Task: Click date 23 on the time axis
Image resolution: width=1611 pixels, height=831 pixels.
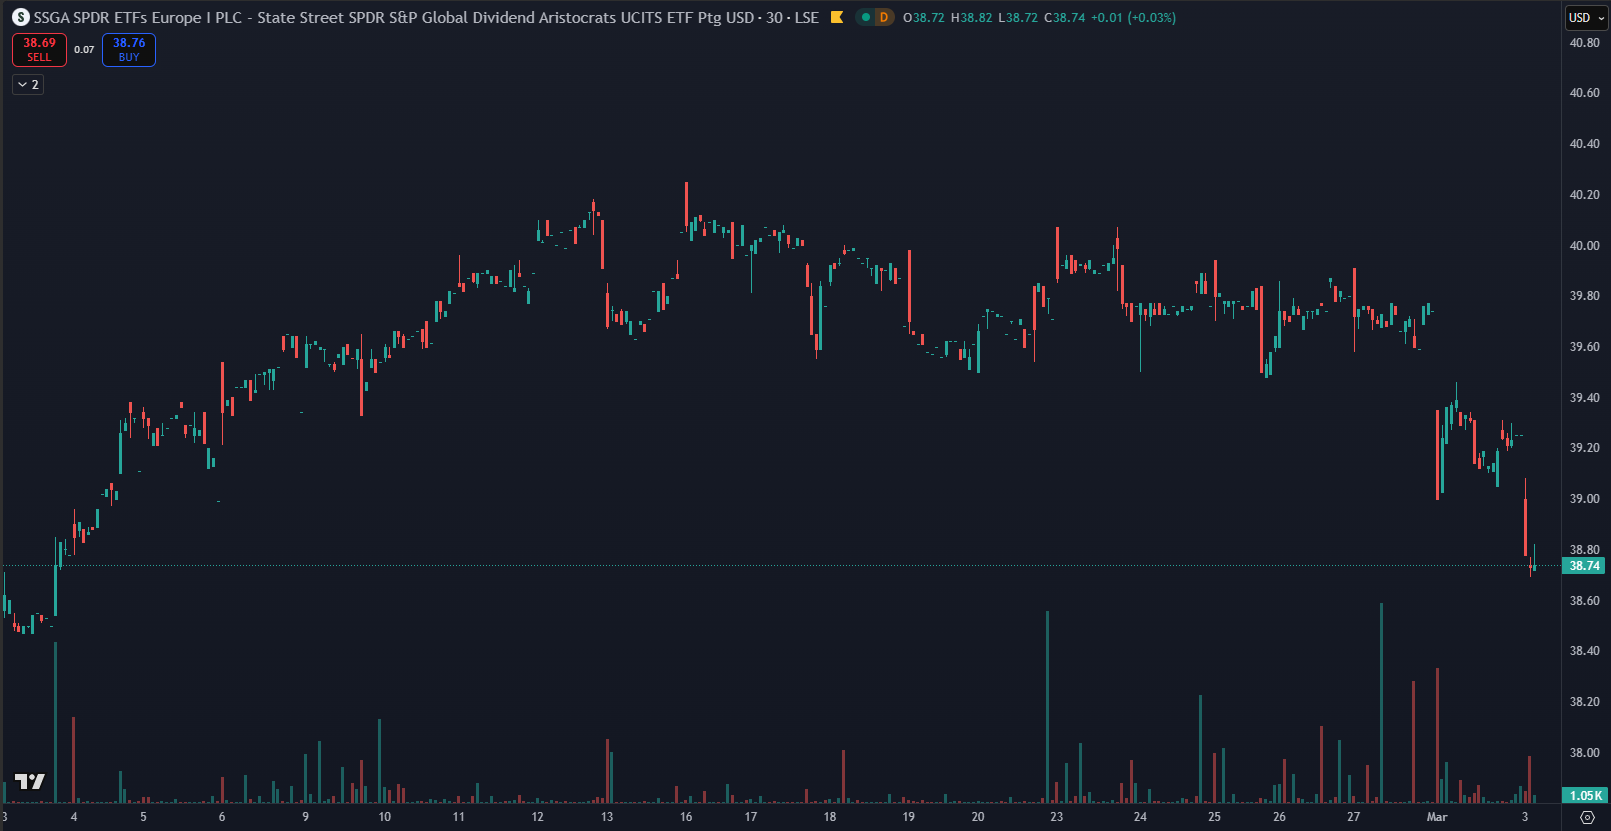Action: coord(1056,817)
